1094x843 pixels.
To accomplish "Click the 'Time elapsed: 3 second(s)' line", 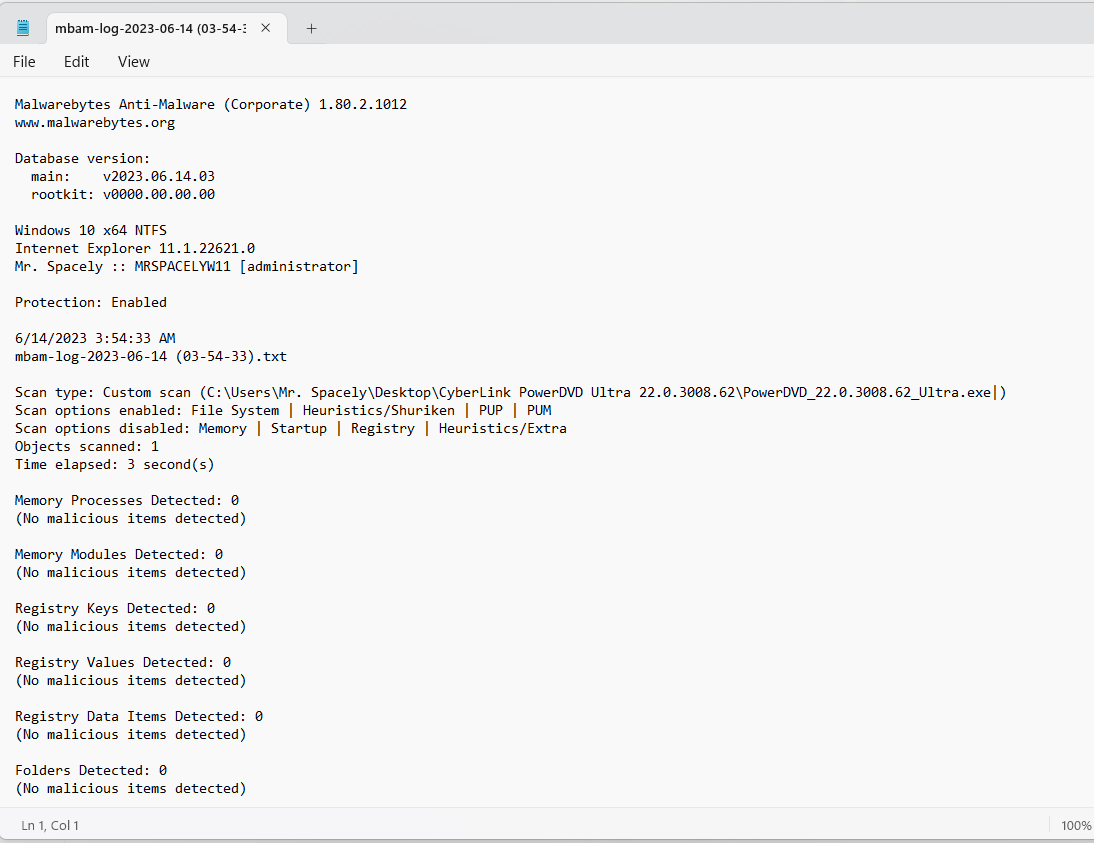I will pyautogui.click(x=114, y=465).
